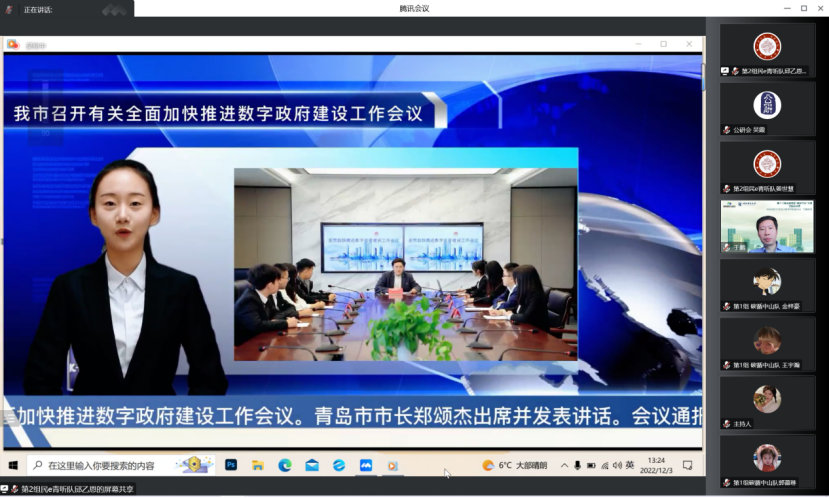
Task: Select participant 王宇瀚 tile
Action: coord(767,344)
